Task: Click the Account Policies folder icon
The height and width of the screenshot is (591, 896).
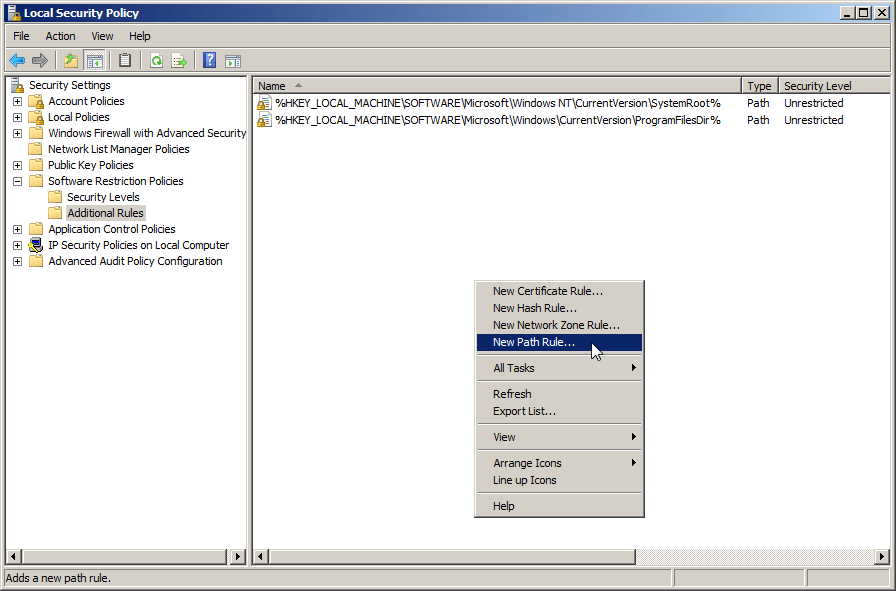Action: [36, 101]
